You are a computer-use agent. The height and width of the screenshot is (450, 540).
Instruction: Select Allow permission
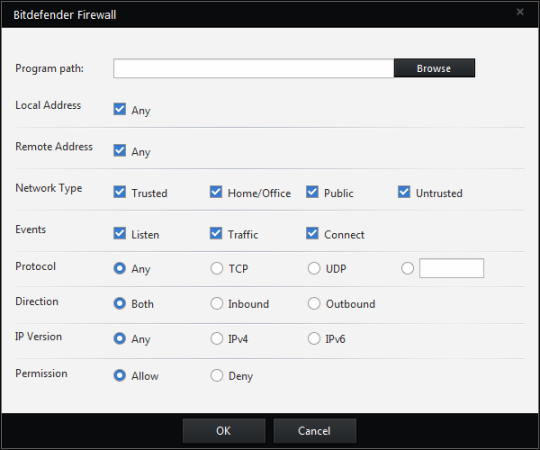(x=120, y=375)
